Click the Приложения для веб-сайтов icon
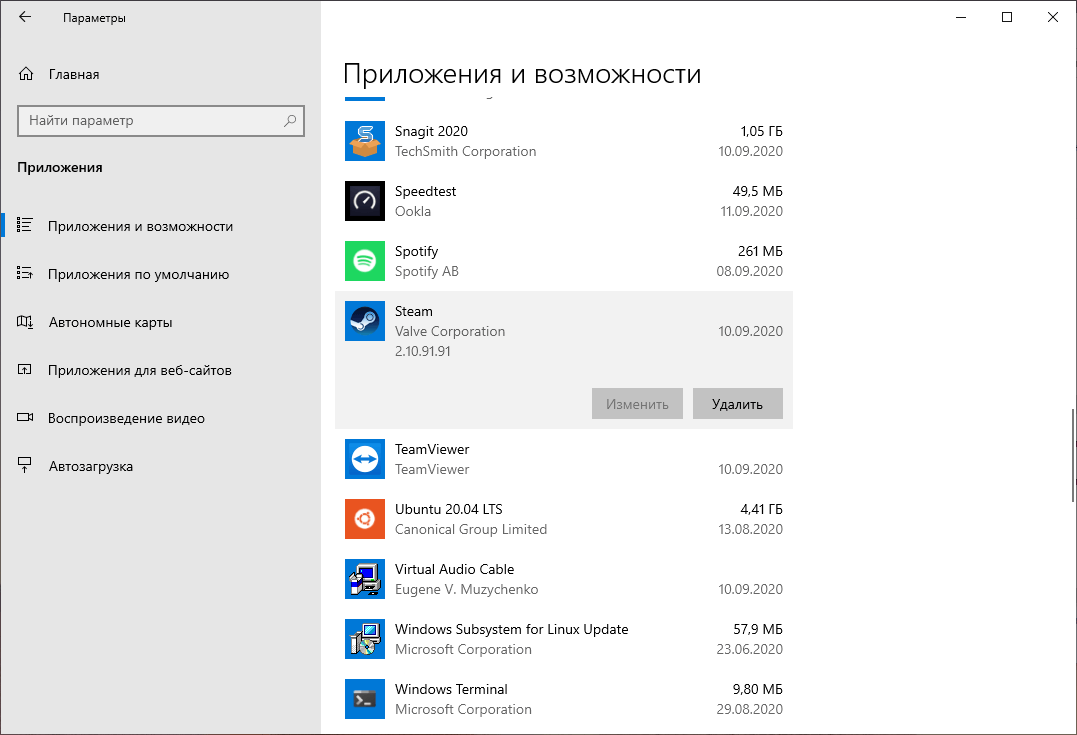1077x735 pixels. coord(25,370)
